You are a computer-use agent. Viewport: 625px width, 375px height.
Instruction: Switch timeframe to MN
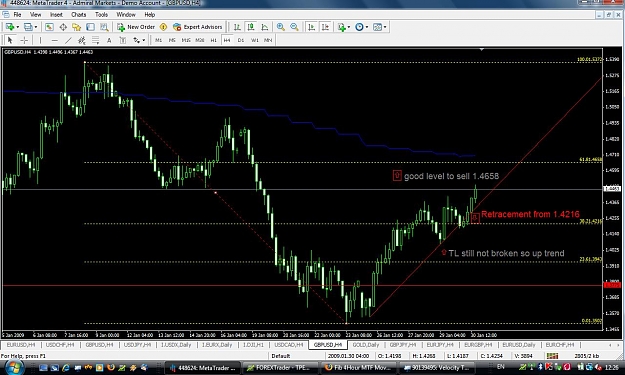click(268, 40)
